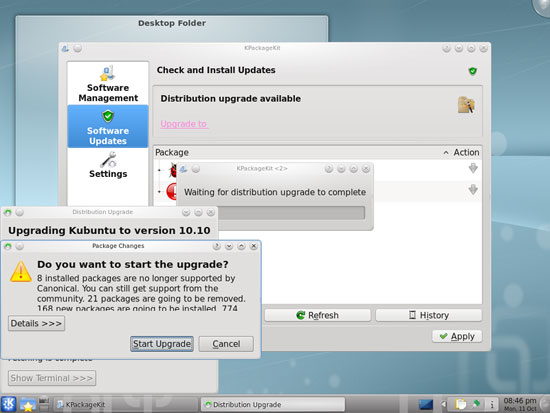Viewport: 550px width, 413px height.
Task: Click the info icon in system tray
Action: [x=492, y=404]
